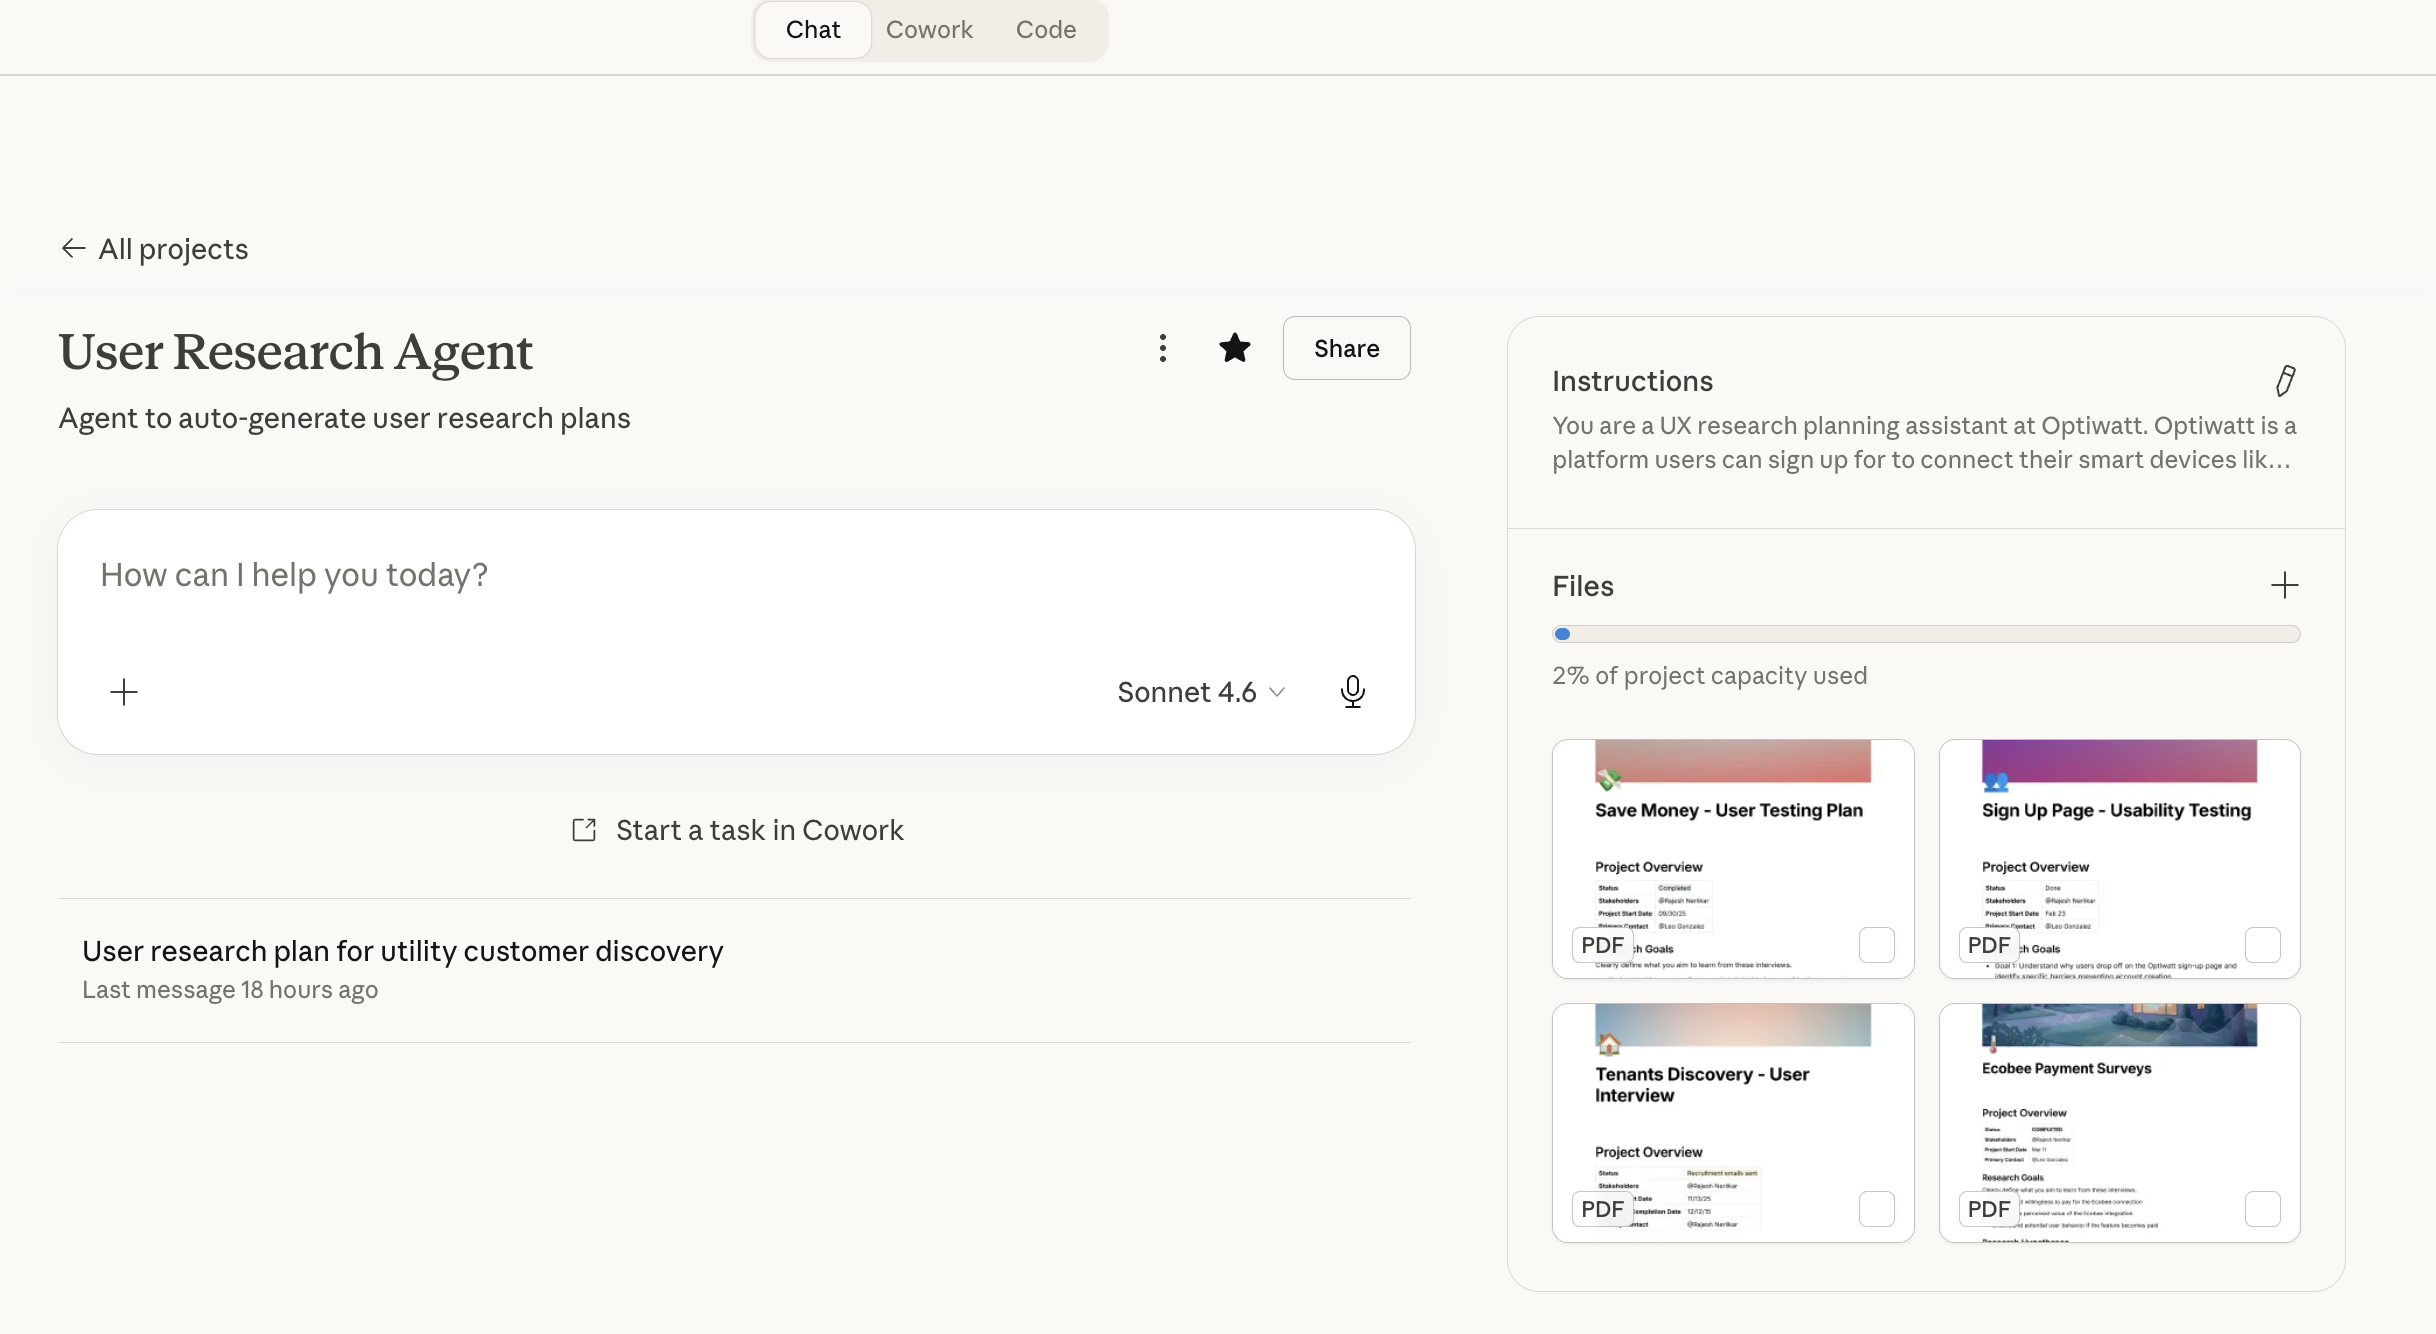Image resolution: width=2436 pixels, height=1334 pixels.
Task: Check the Sign Up Page PDF checkbox
Action: coord(2262,945)
